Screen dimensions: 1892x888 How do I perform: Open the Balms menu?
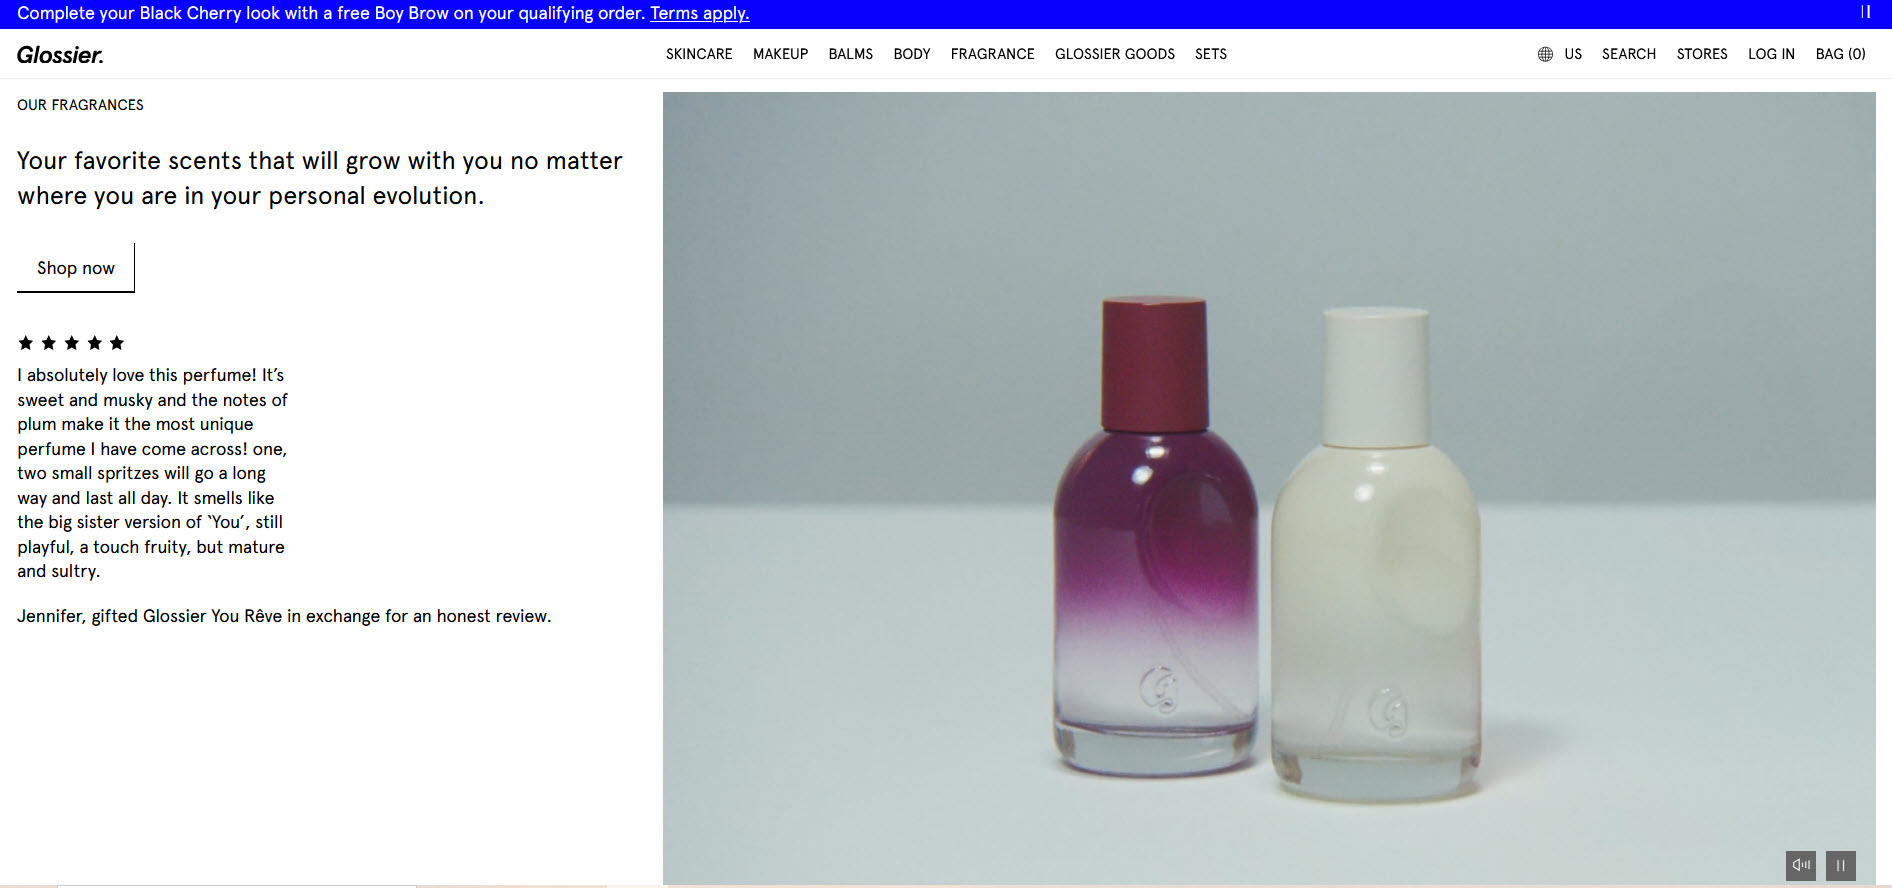(851, 54)
